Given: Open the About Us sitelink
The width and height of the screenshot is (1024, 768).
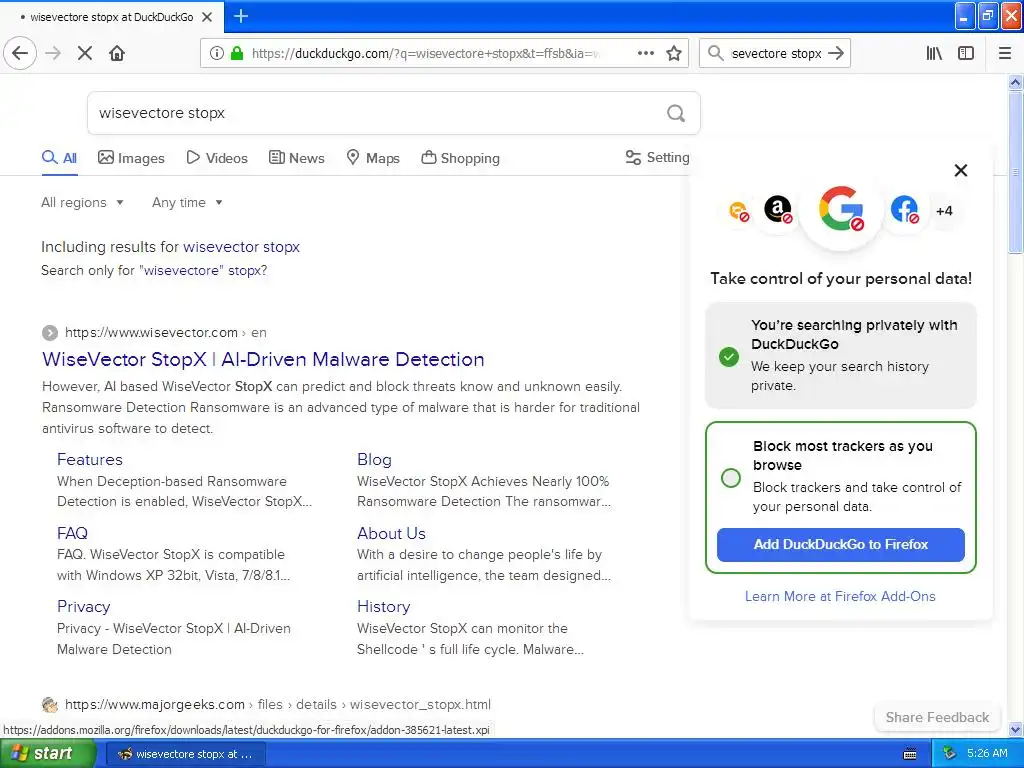Looking at the screenshot, I should point(391,534).
